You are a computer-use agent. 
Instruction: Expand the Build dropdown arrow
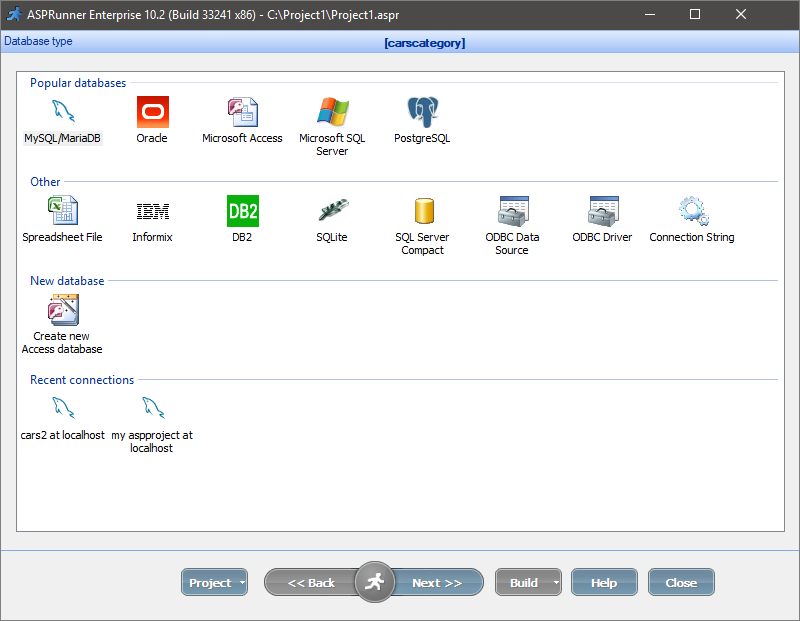[556, 582]
